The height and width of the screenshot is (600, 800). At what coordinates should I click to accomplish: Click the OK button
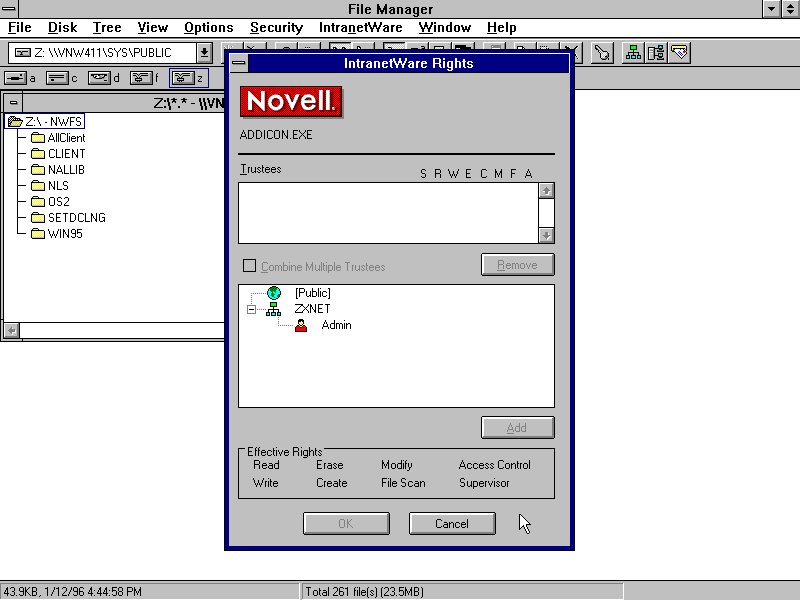pos(346,524)
